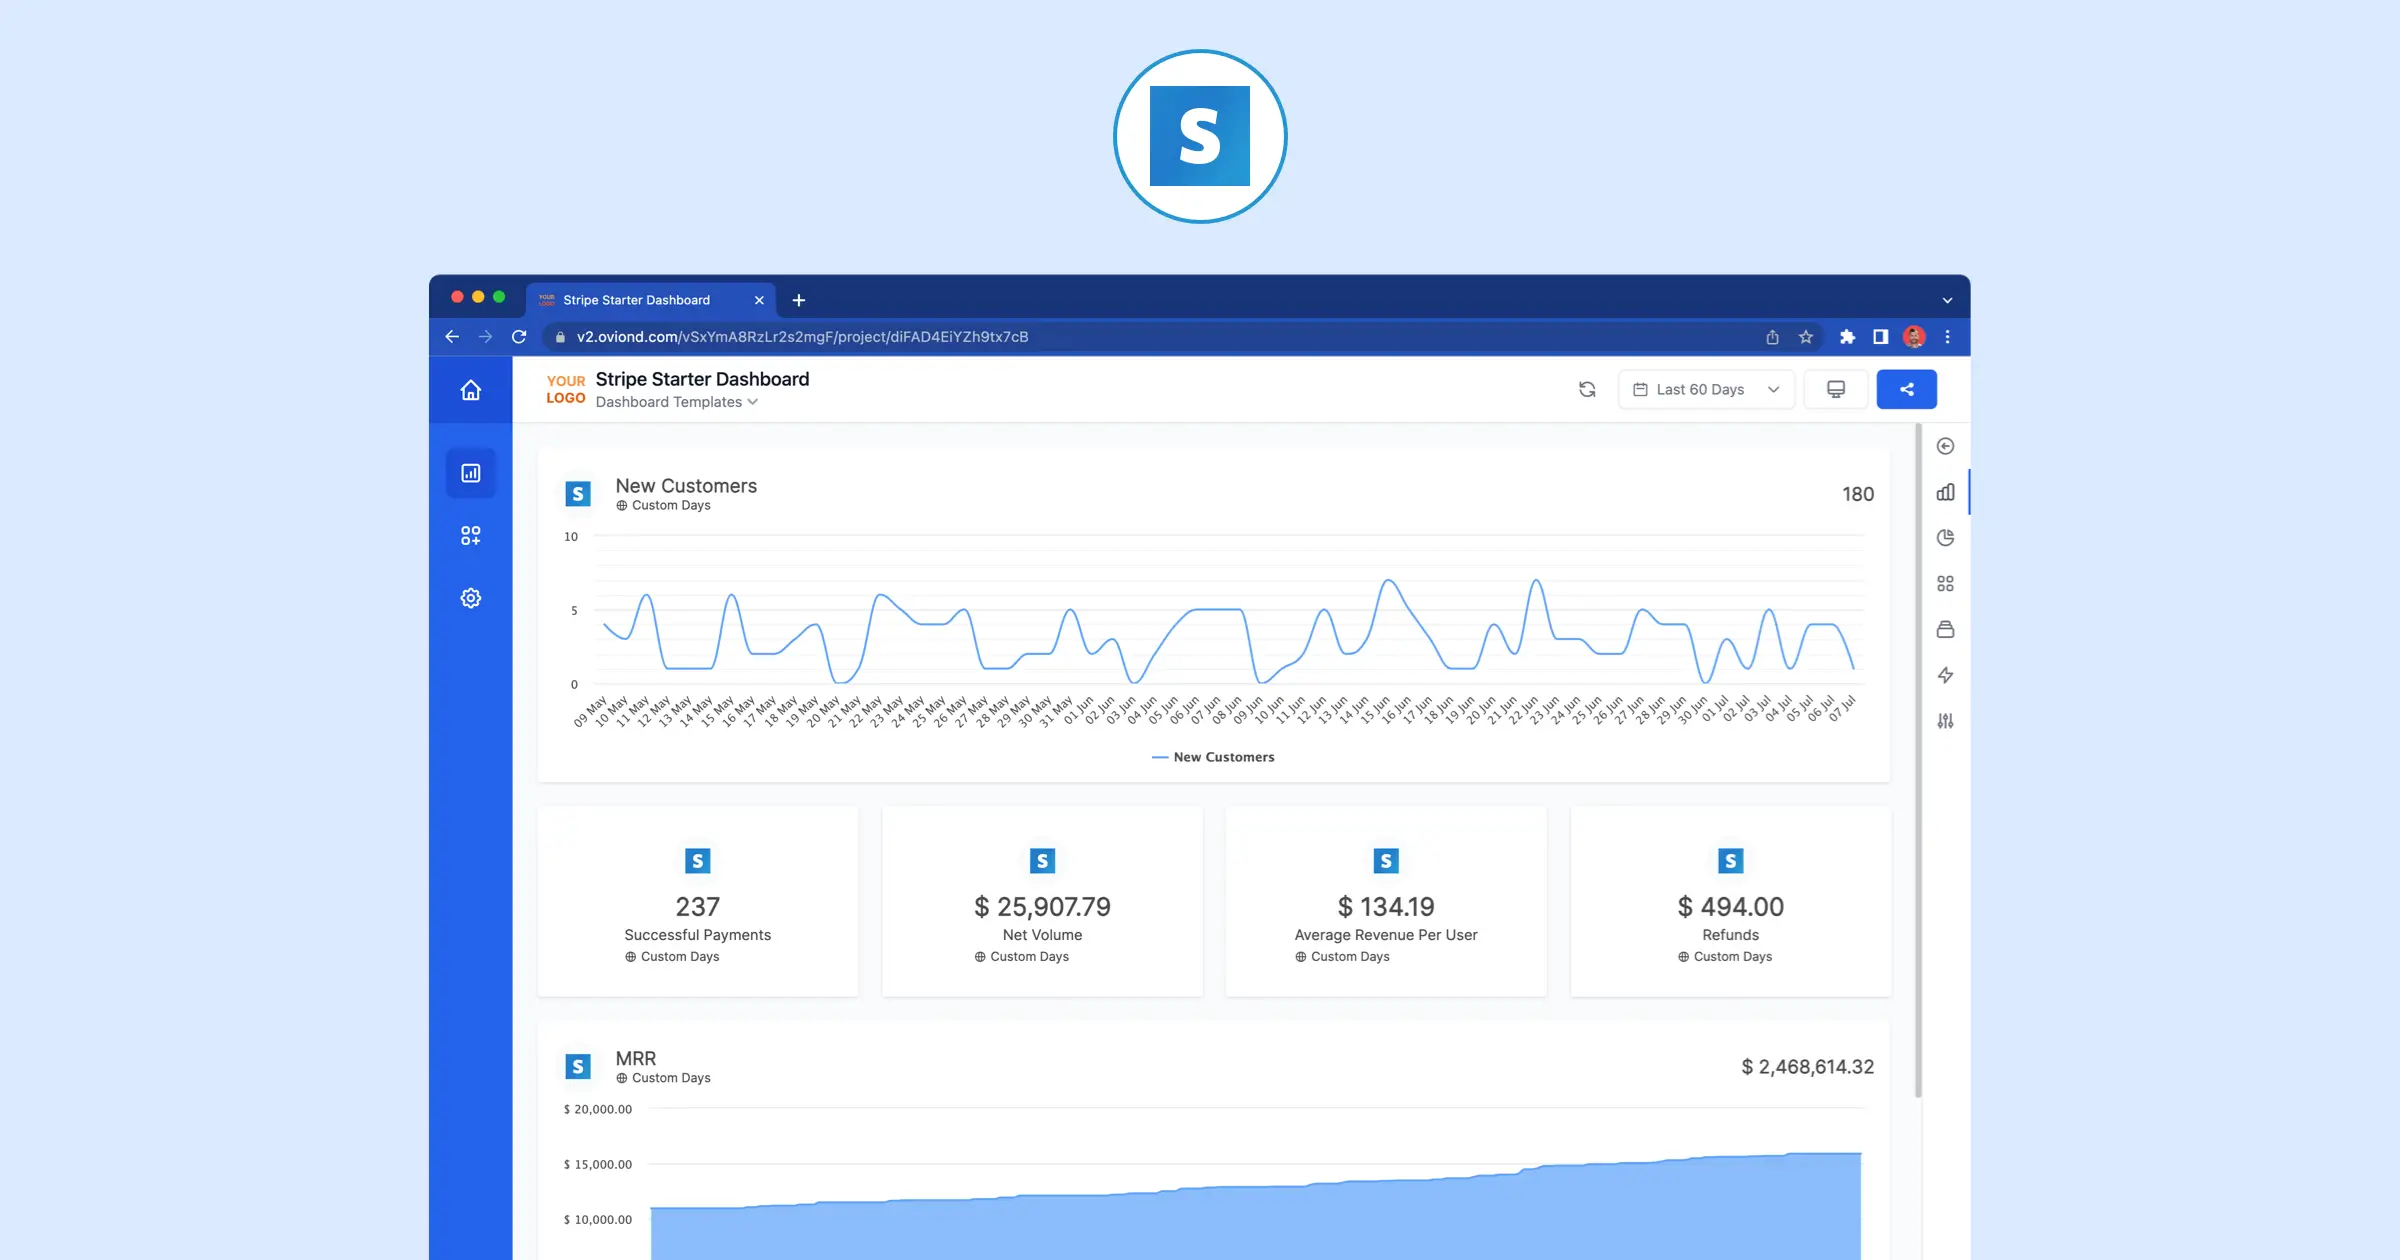
Task: Click the Stripe icon on MRR chart
Action: point(578,1067)
